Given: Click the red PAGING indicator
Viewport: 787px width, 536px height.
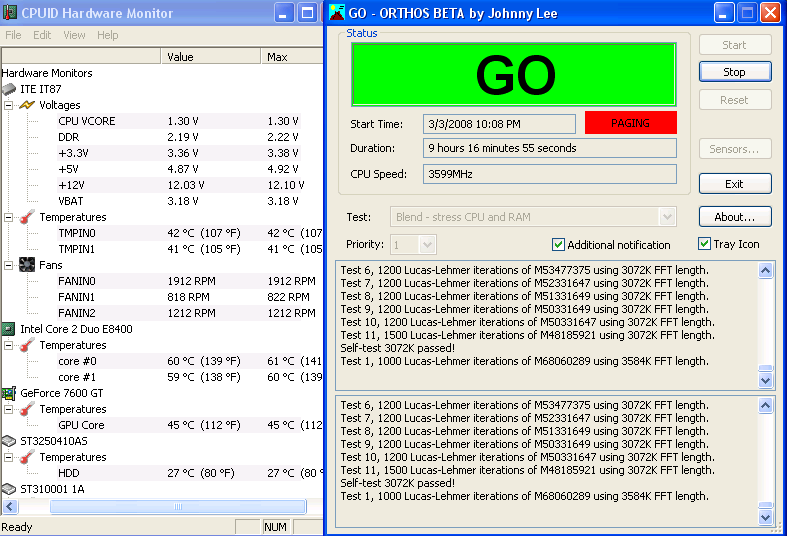Looking at the screenshot, I should (x=631, y=123).
